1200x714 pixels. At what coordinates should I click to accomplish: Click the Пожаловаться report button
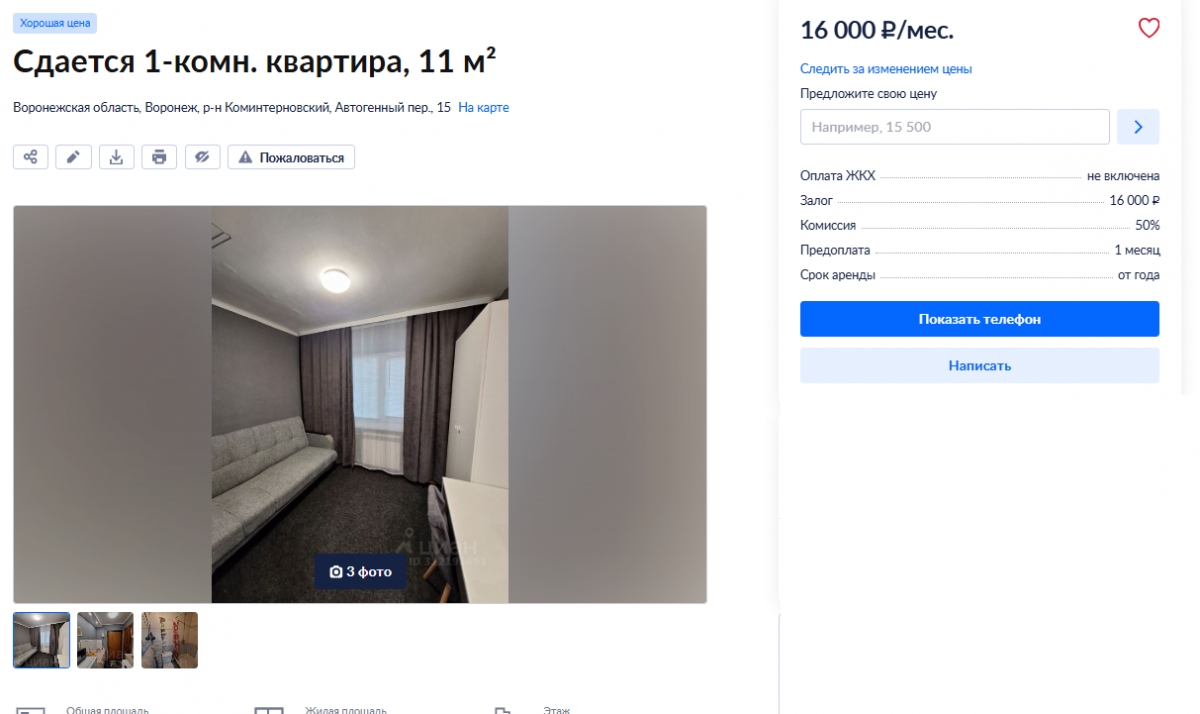click(291, 157)
